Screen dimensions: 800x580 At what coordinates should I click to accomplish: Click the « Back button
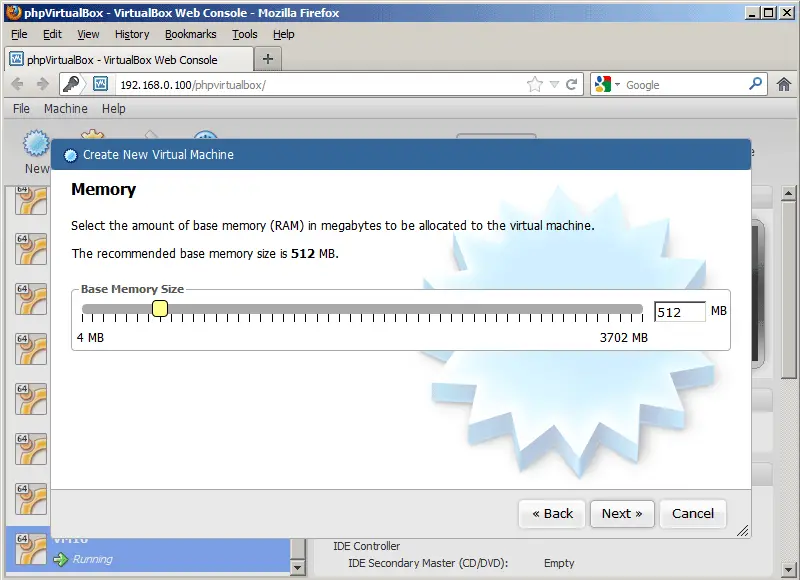[552, 514]
